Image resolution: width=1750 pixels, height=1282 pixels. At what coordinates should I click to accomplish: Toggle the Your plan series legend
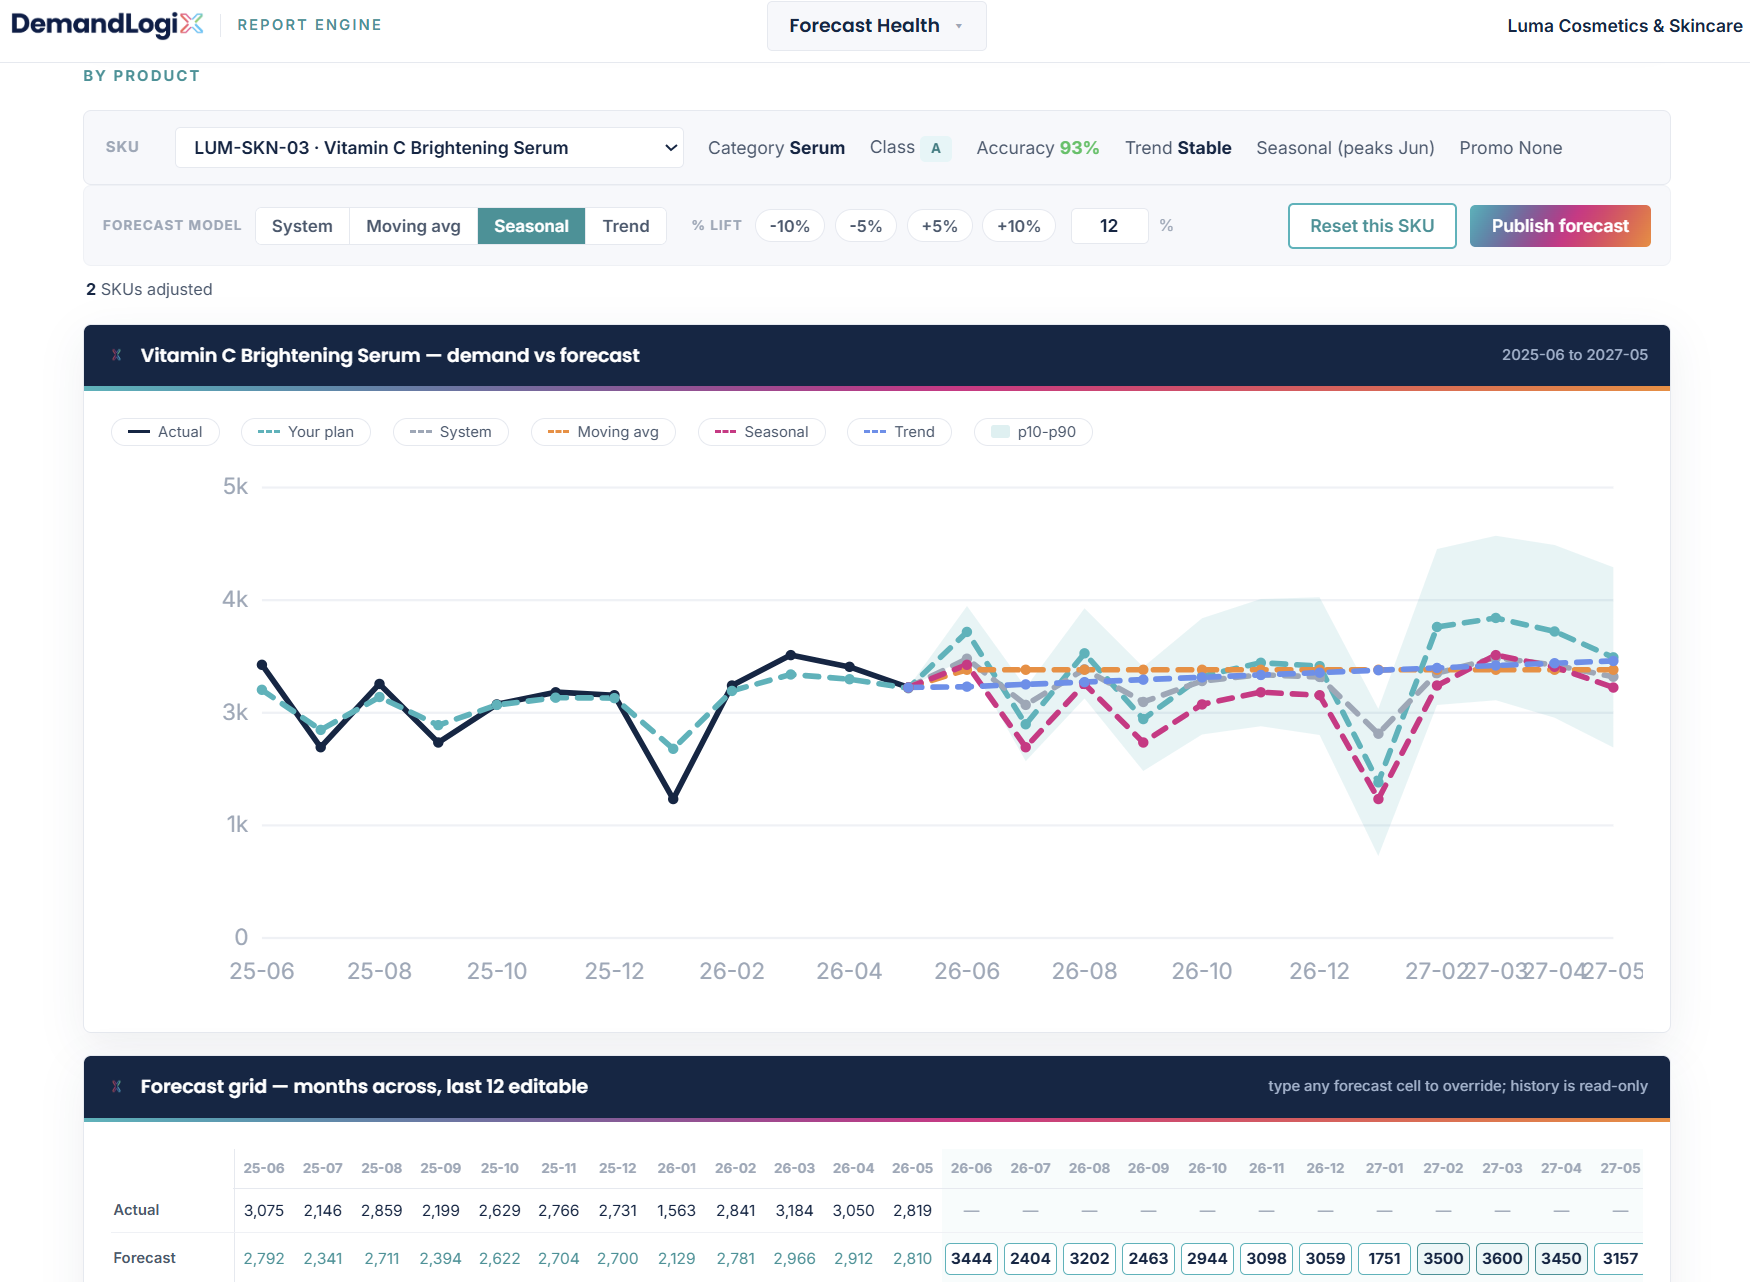pyautogui.click(x=306, y=432)
